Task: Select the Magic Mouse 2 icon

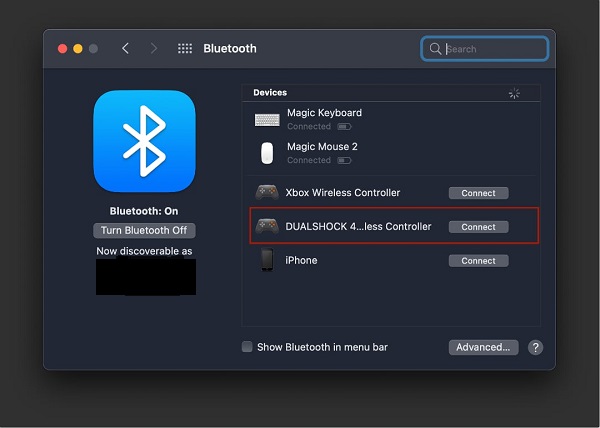Action: 267,153
